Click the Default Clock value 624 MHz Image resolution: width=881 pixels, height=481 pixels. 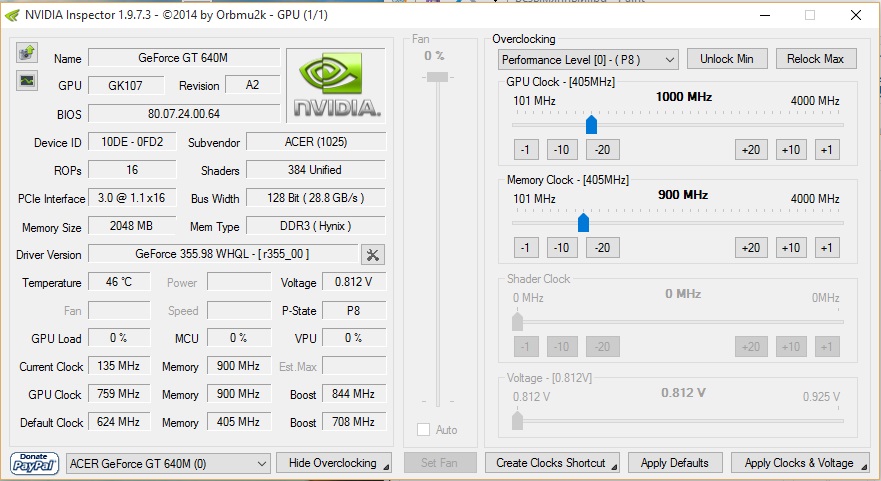point(119,421)
